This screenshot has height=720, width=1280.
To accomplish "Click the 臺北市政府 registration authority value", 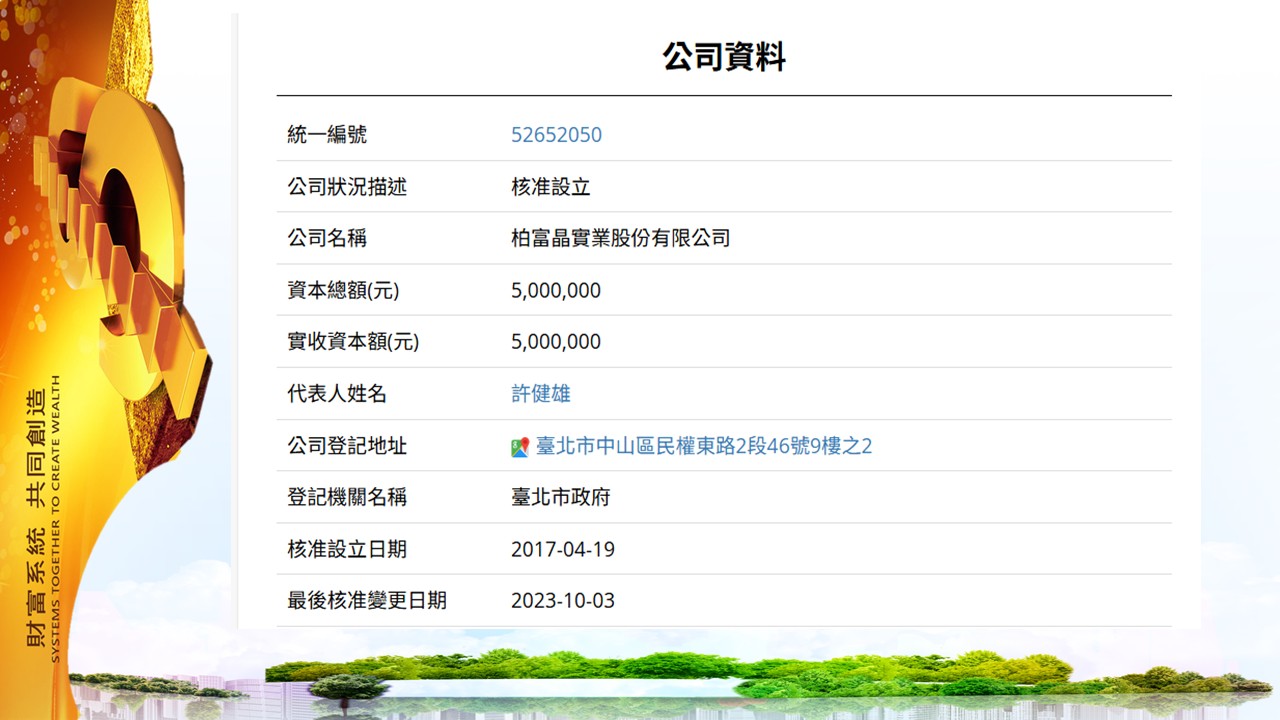I will pos(560,497).
